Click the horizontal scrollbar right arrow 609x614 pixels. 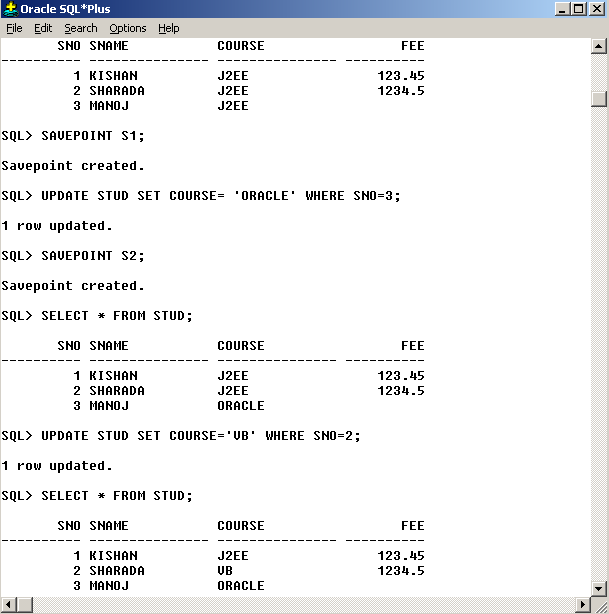pos(582,605)
